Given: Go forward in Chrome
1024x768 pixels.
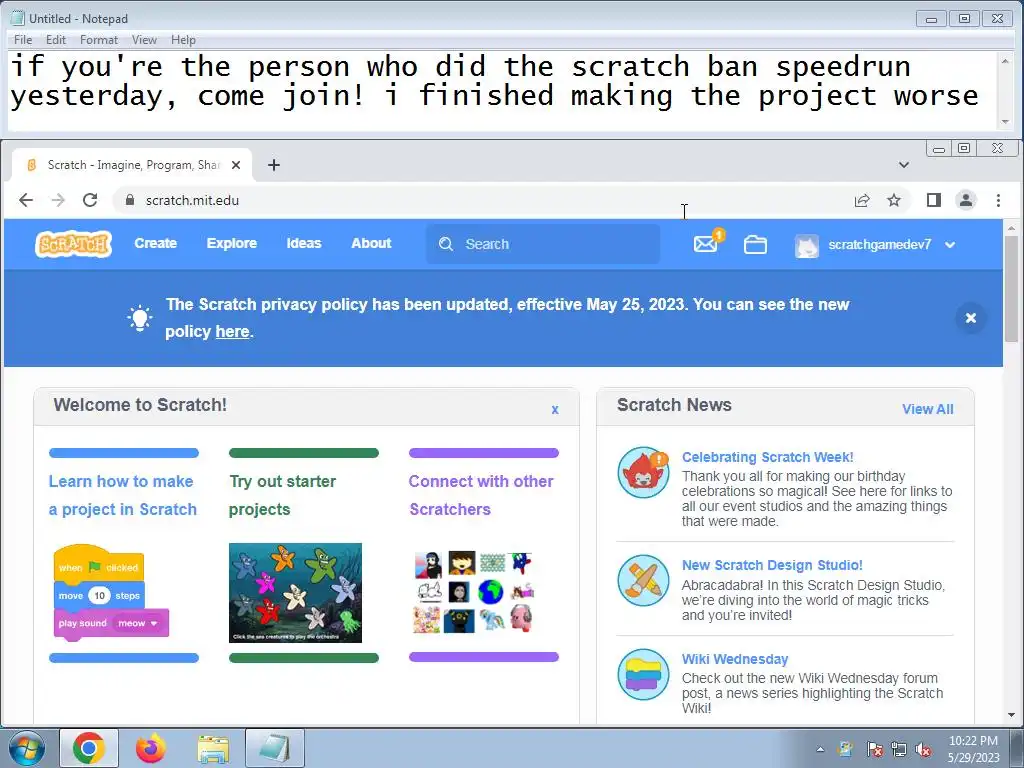Looking at the screenshot, I should pyautogui.click(x=58, y=200).
